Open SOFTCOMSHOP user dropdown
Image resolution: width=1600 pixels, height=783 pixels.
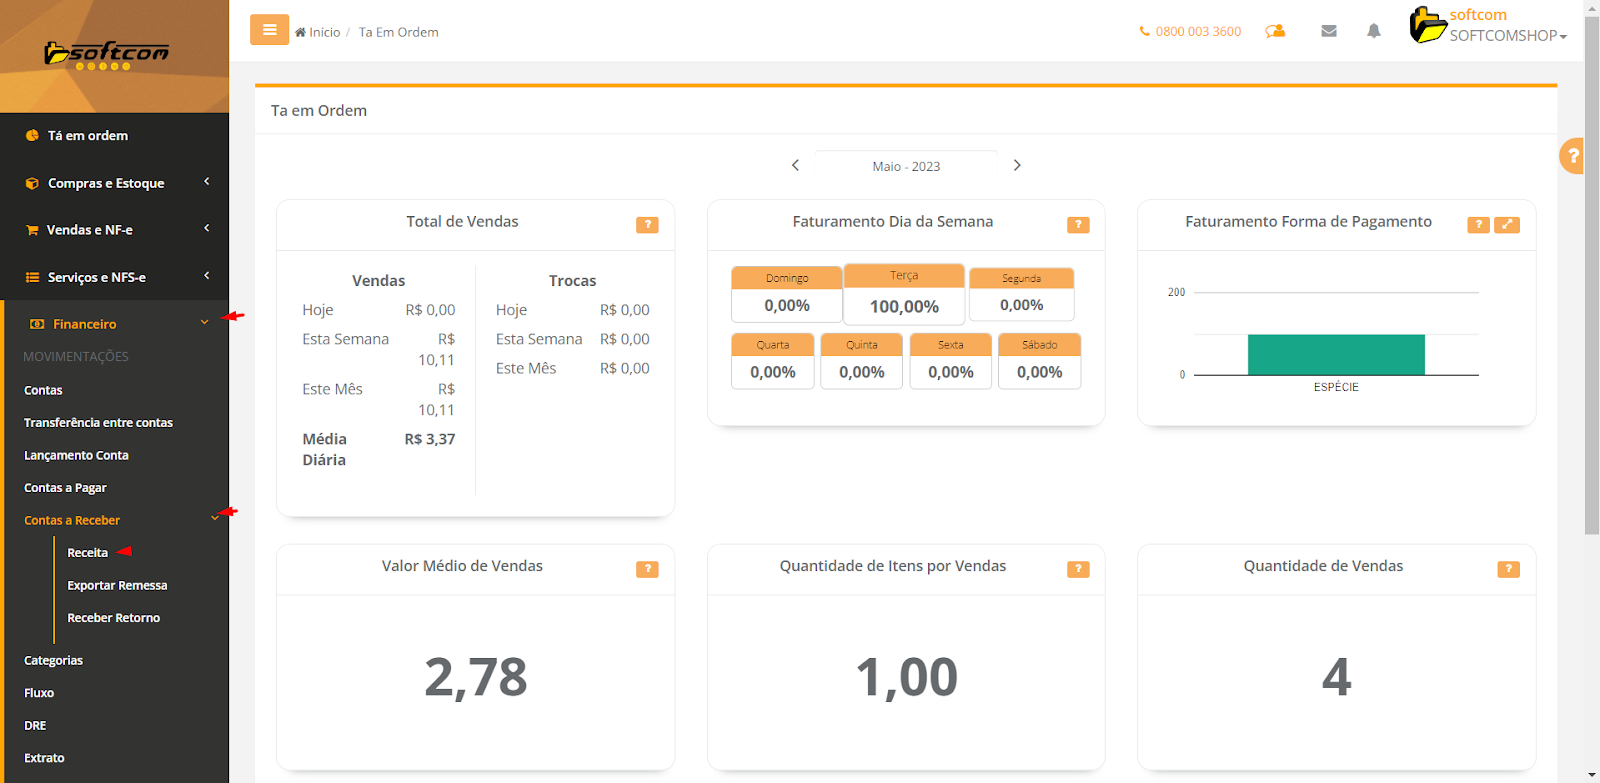tap(1506, 35)
